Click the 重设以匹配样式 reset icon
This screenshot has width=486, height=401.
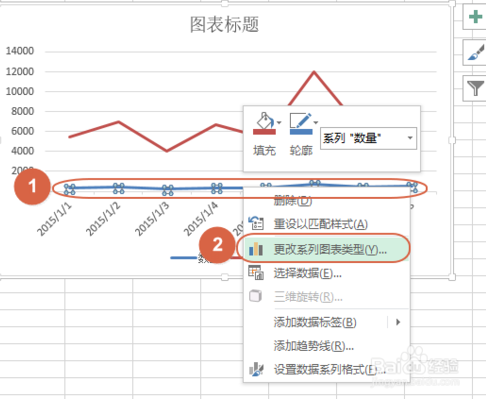point(256,224)
